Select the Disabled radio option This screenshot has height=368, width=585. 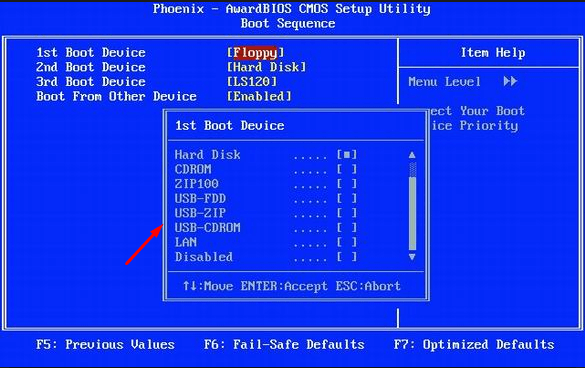click(347, 257)
